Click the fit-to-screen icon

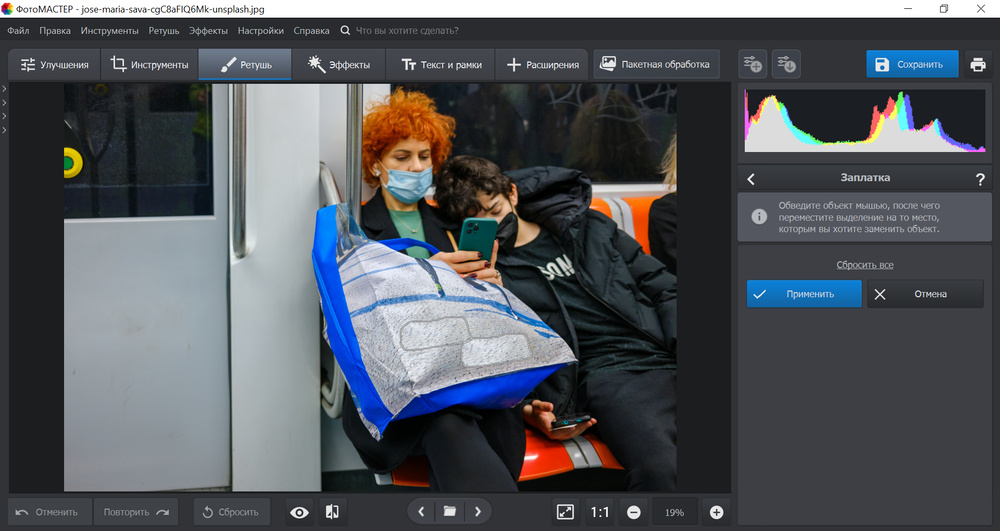coord(565,512)
